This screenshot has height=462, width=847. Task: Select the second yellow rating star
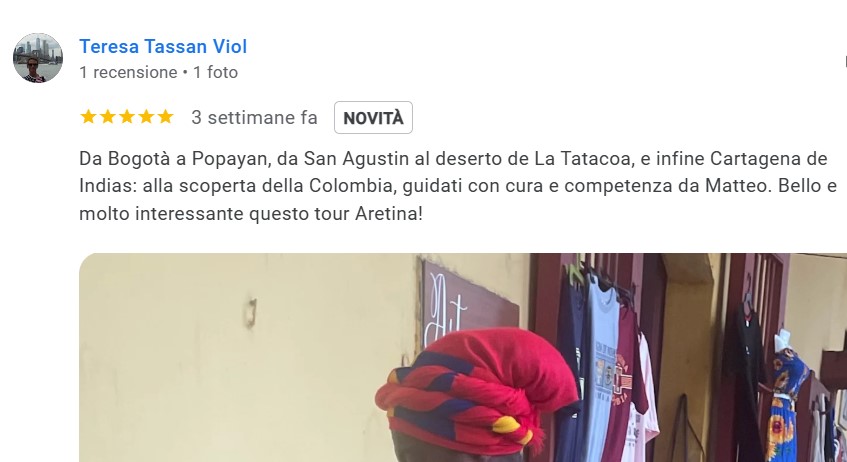pos(107,117)
